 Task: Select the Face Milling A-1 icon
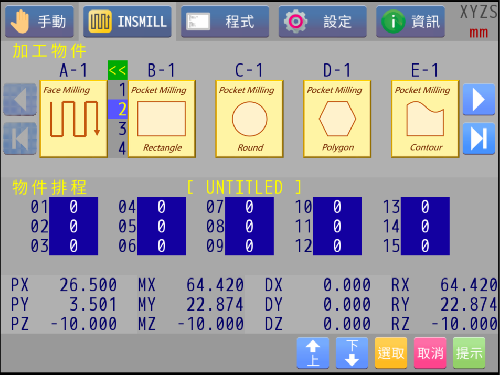click(x=73, y=118)
